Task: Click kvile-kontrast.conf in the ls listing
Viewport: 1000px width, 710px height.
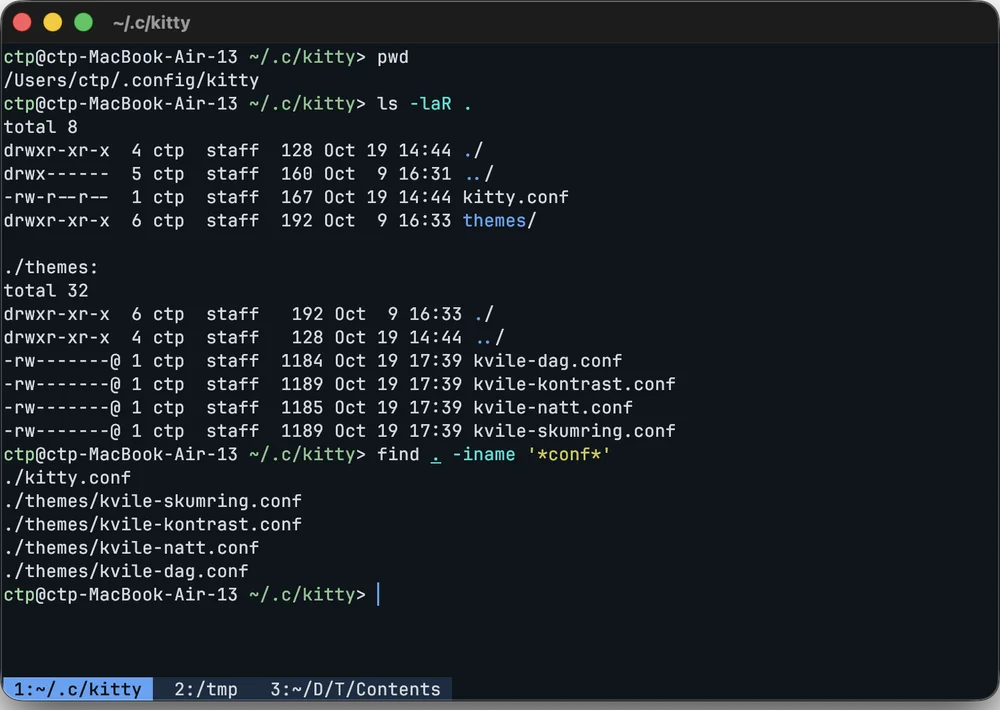Action: click(574, 384)
